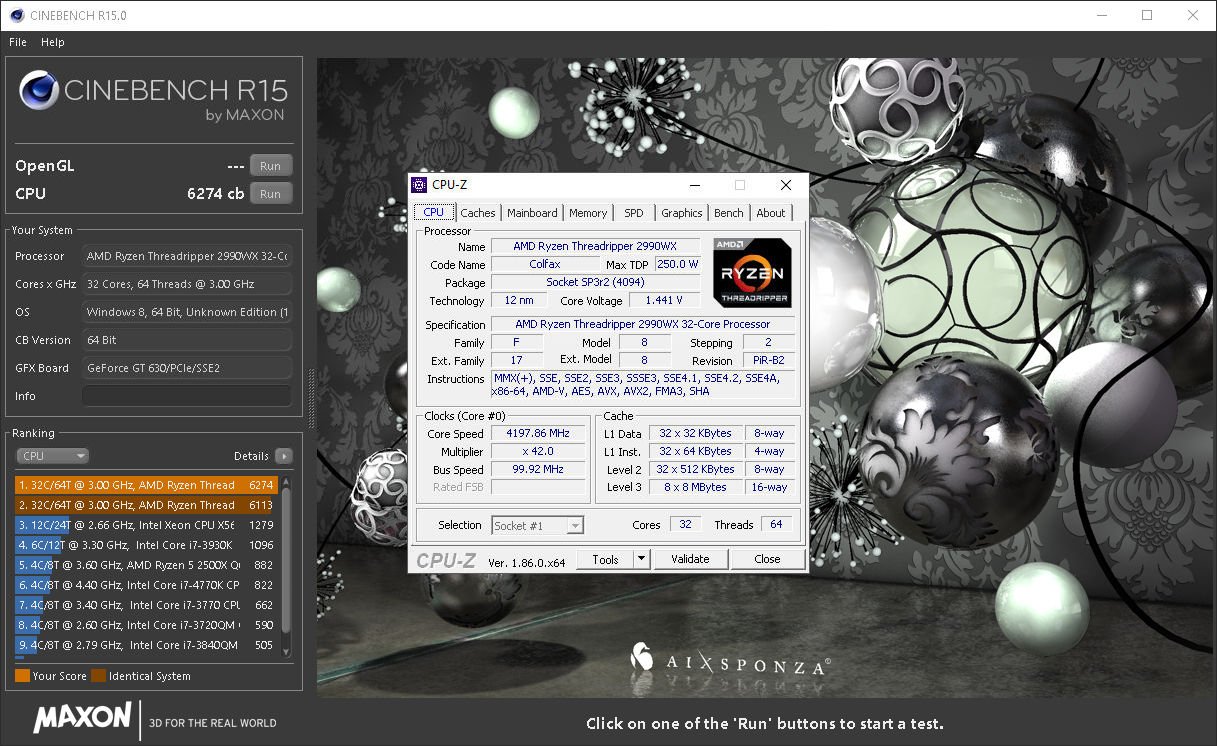Expand ranking Details arrow button
This screenshot has height=746, width=1217.
(284, 456)
